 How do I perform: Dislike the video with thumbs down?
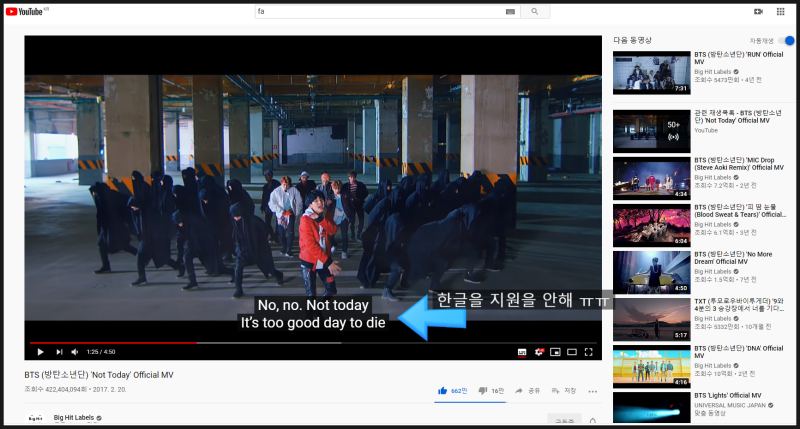(491, 391)
